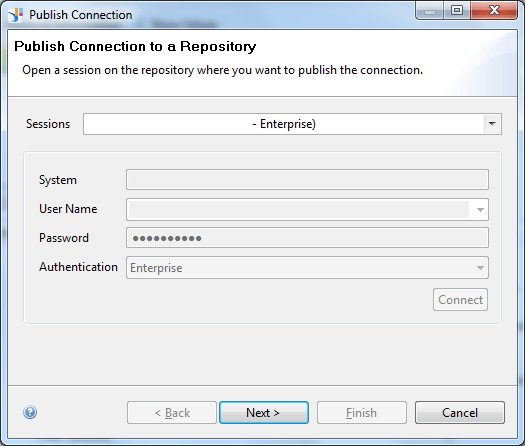Image resolution: width=525 pixels, height=446 pixels.
Task: Click inside the Password field
Action: (307, 238)
